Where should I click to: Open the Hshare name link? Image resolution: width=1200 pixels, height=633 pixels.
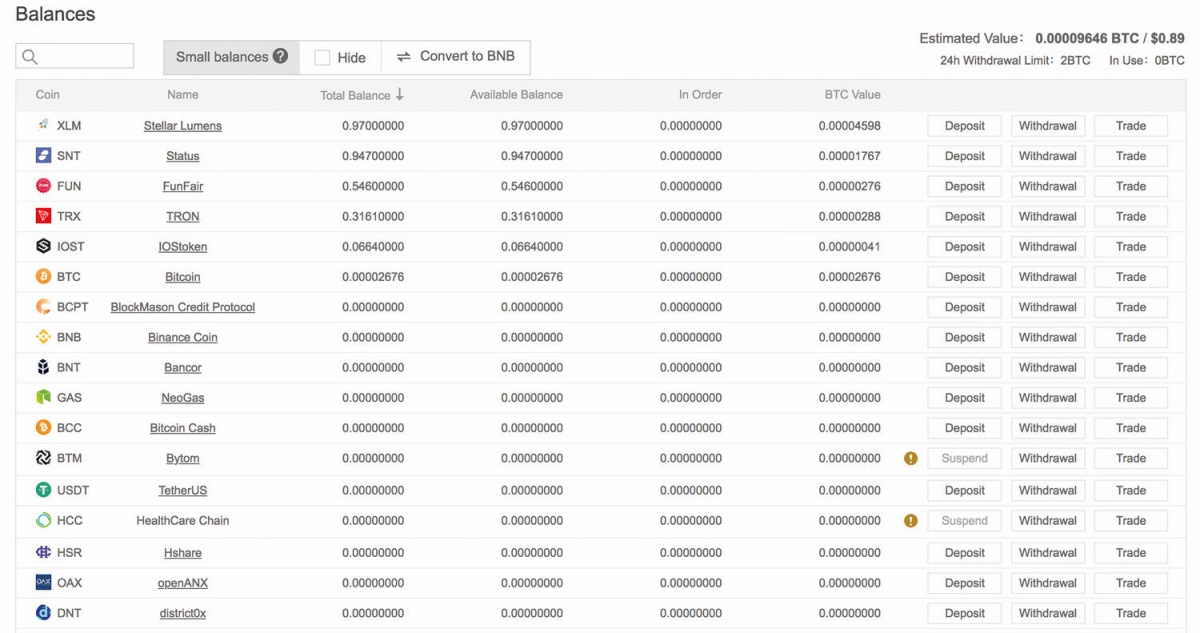tap(183, 553)
